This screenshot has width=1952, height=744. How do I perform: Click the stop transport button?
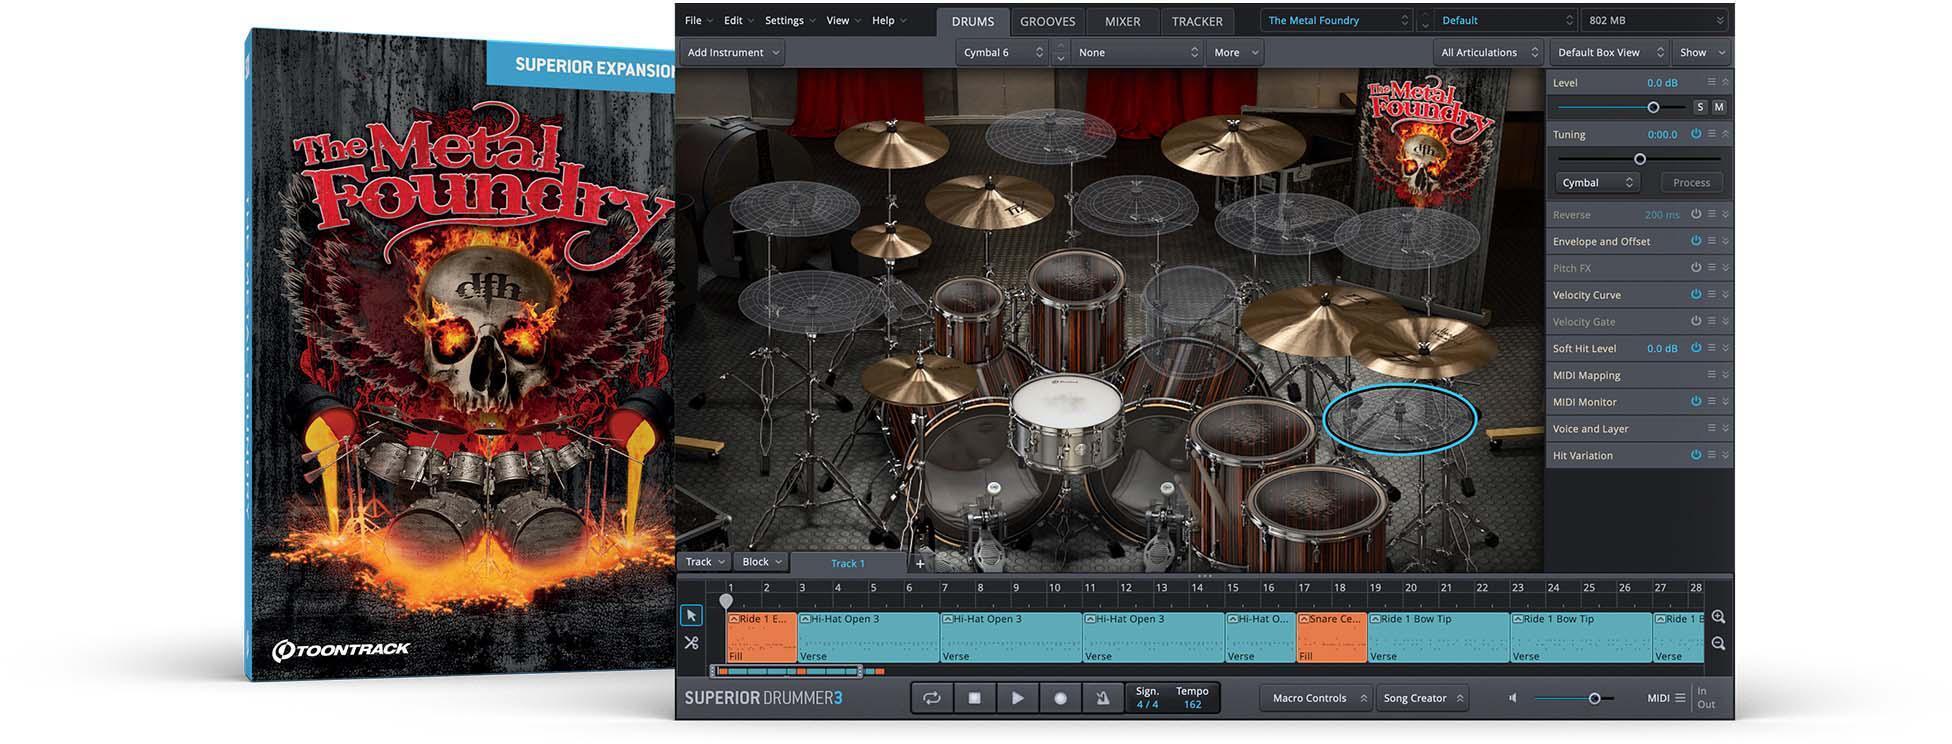point(975,698)
